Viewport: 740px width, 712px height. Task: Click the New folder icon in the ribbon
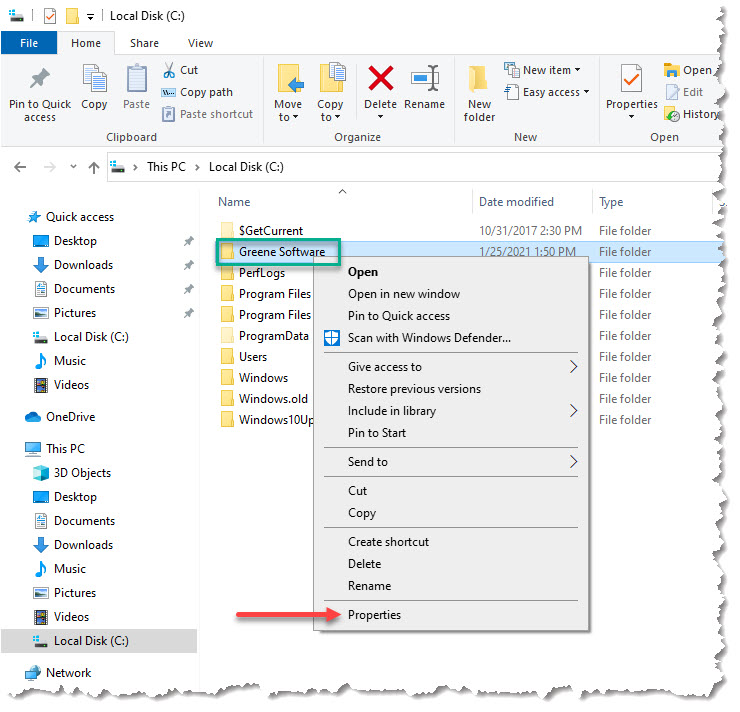point(479,81)
